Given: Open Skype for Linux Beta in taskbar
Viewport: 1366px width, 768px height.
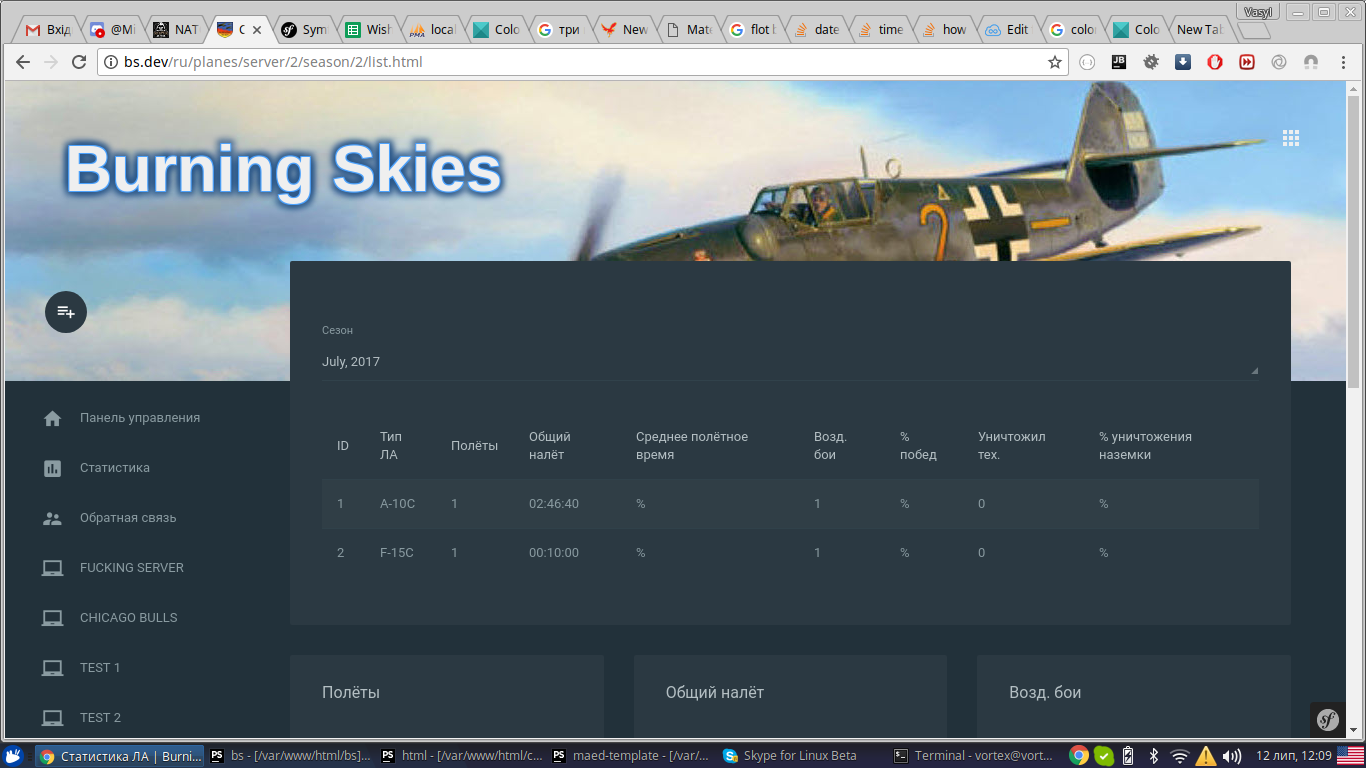Looking at the screenshot, I should (792, 756).
